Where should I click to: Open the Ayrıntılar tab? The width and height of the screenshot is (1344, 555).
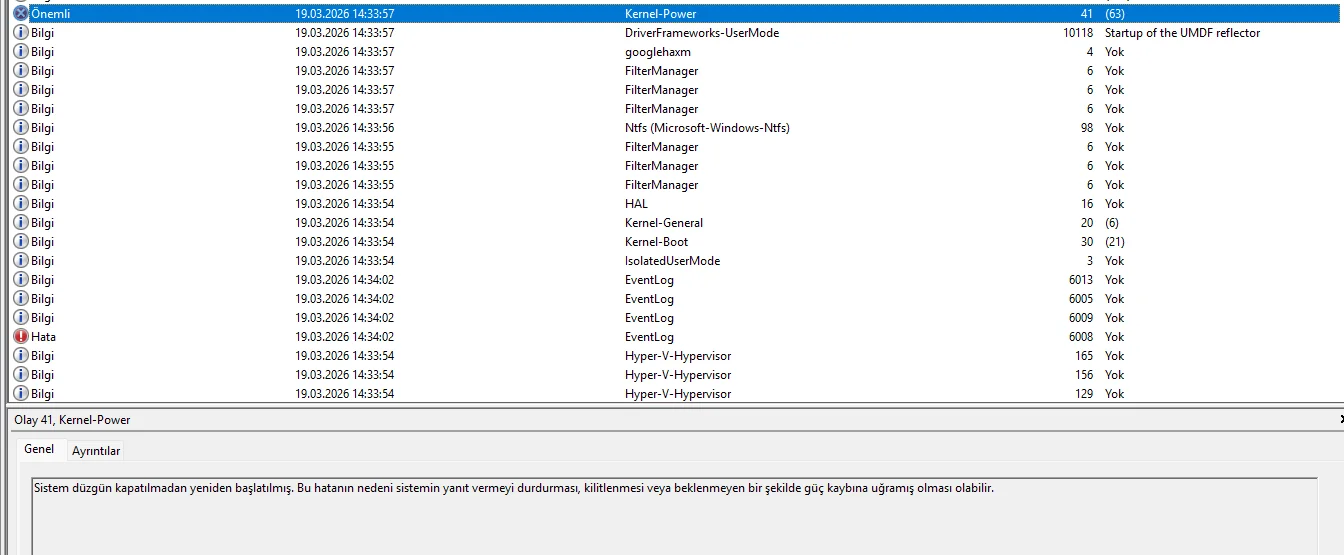[96, 451]
